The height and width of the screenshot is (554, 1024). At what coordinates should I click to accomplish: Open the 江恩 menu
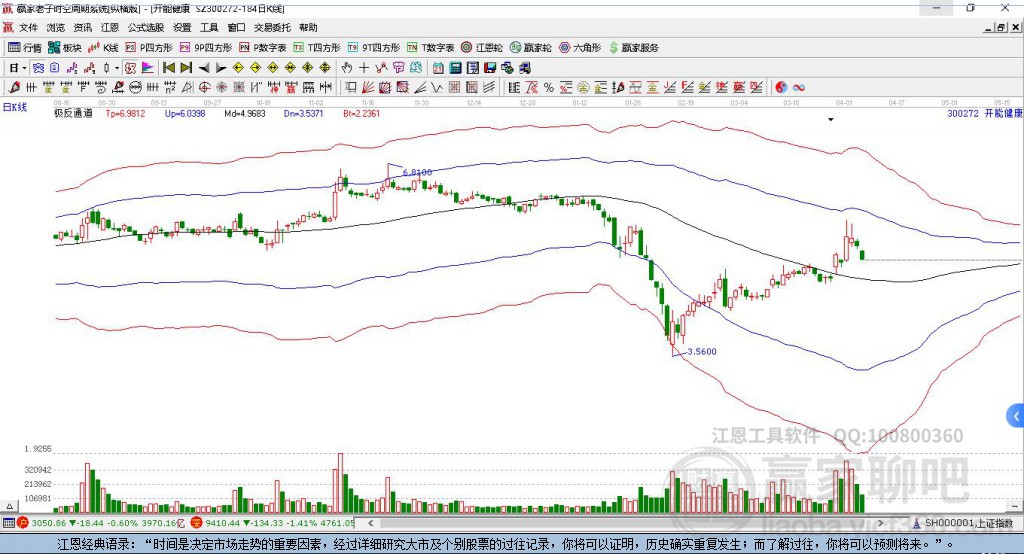pyautogui.click(x=110, y=27)
